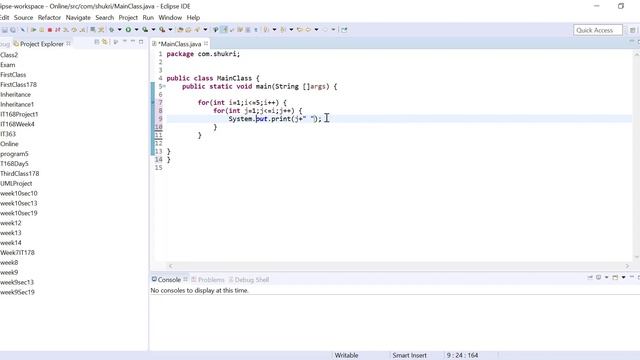Collapse all in Project Explorer
This screenshot has width=640, height=360.
click(x=97, y=42)
